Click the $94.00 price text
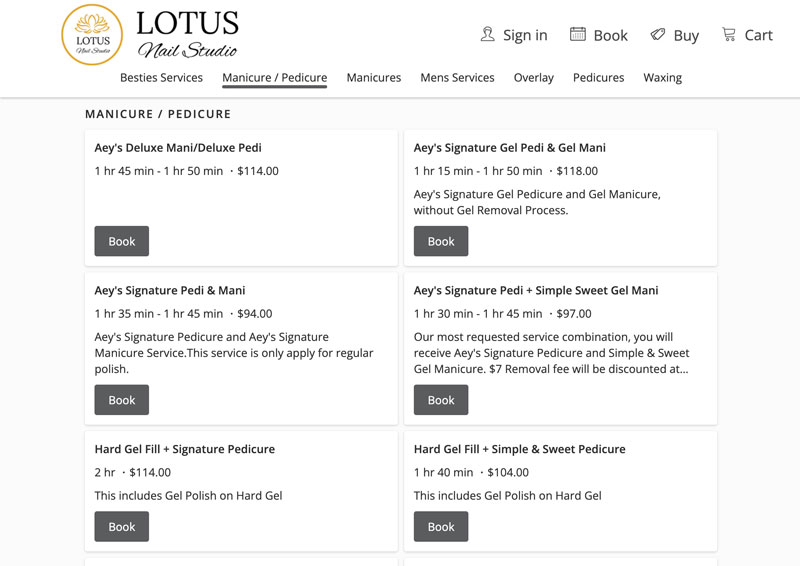The image size is (800, 566). [255, 314]
